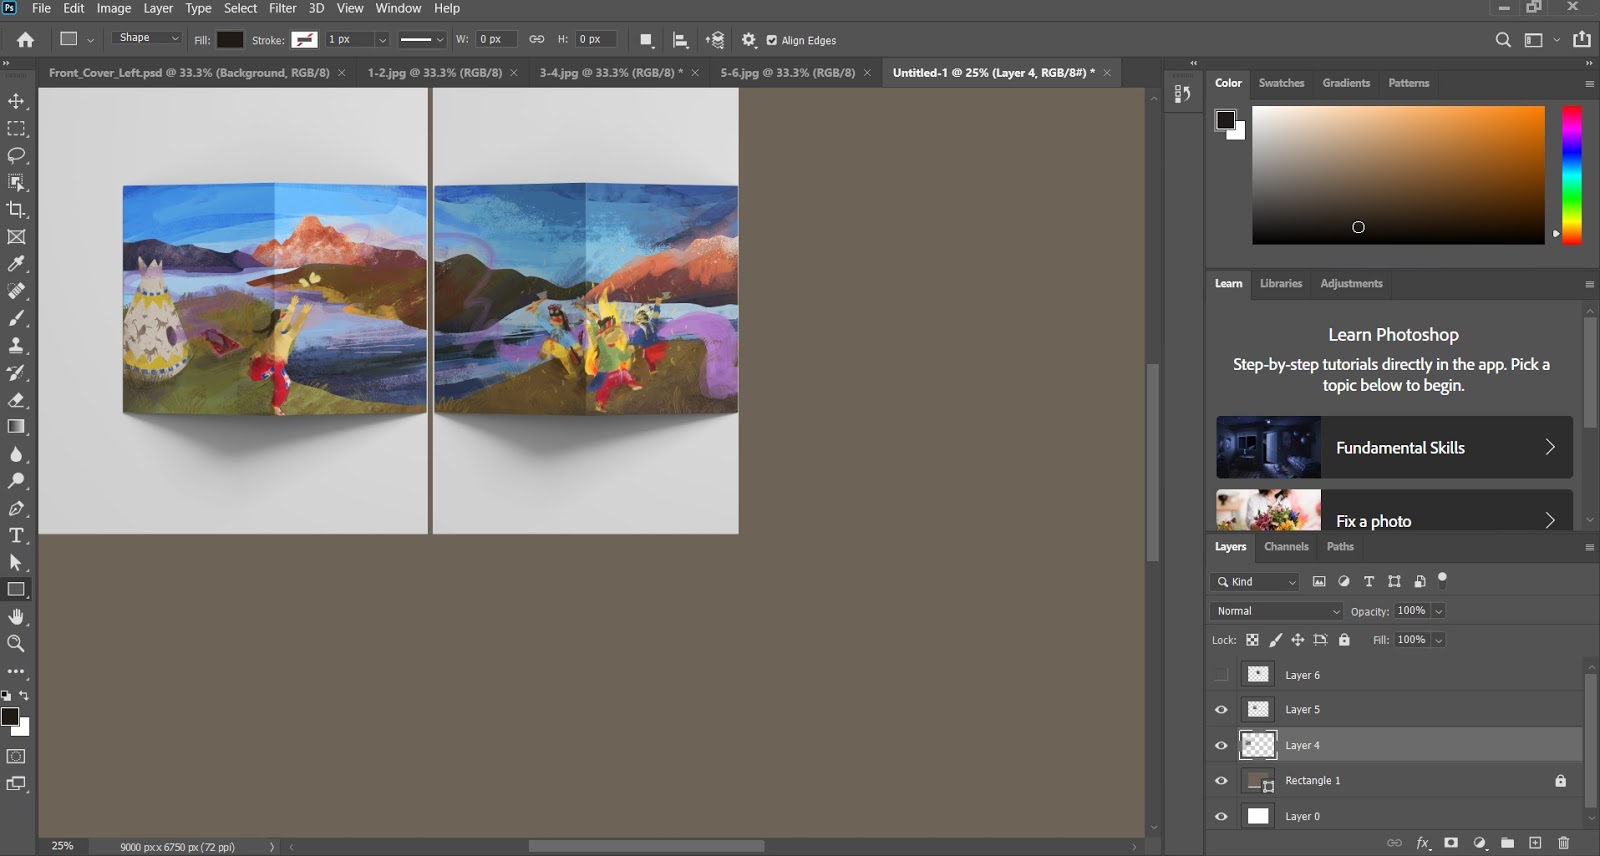Toggle lock transparent pixels

pyautogui.click(x=1252, y=640)
